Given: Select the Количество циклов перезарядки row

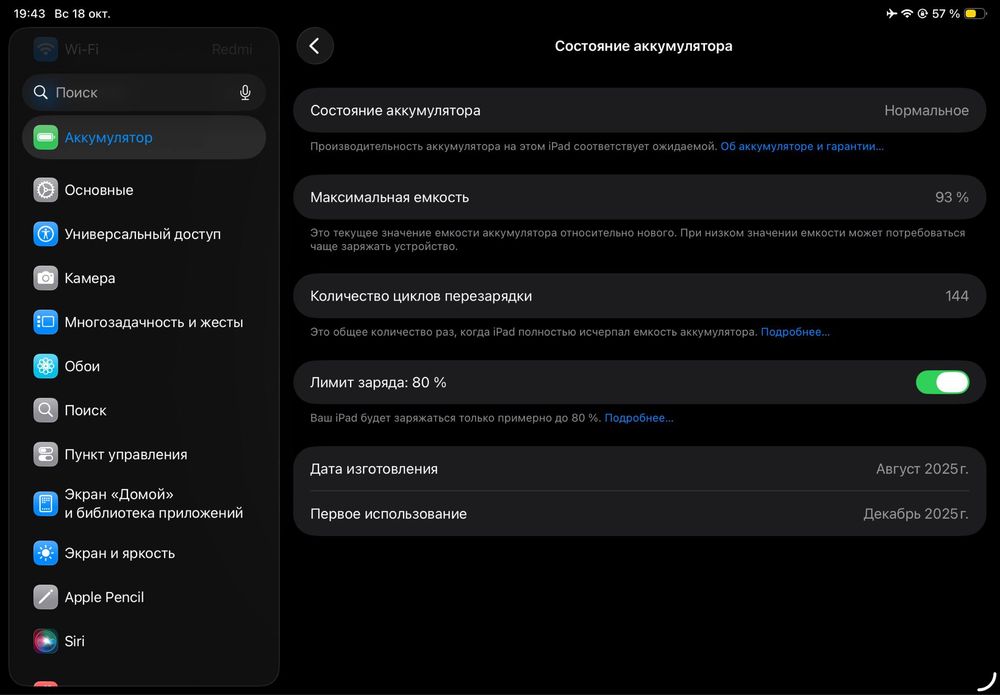Looking at the screenshot, I should click(640, 296).
